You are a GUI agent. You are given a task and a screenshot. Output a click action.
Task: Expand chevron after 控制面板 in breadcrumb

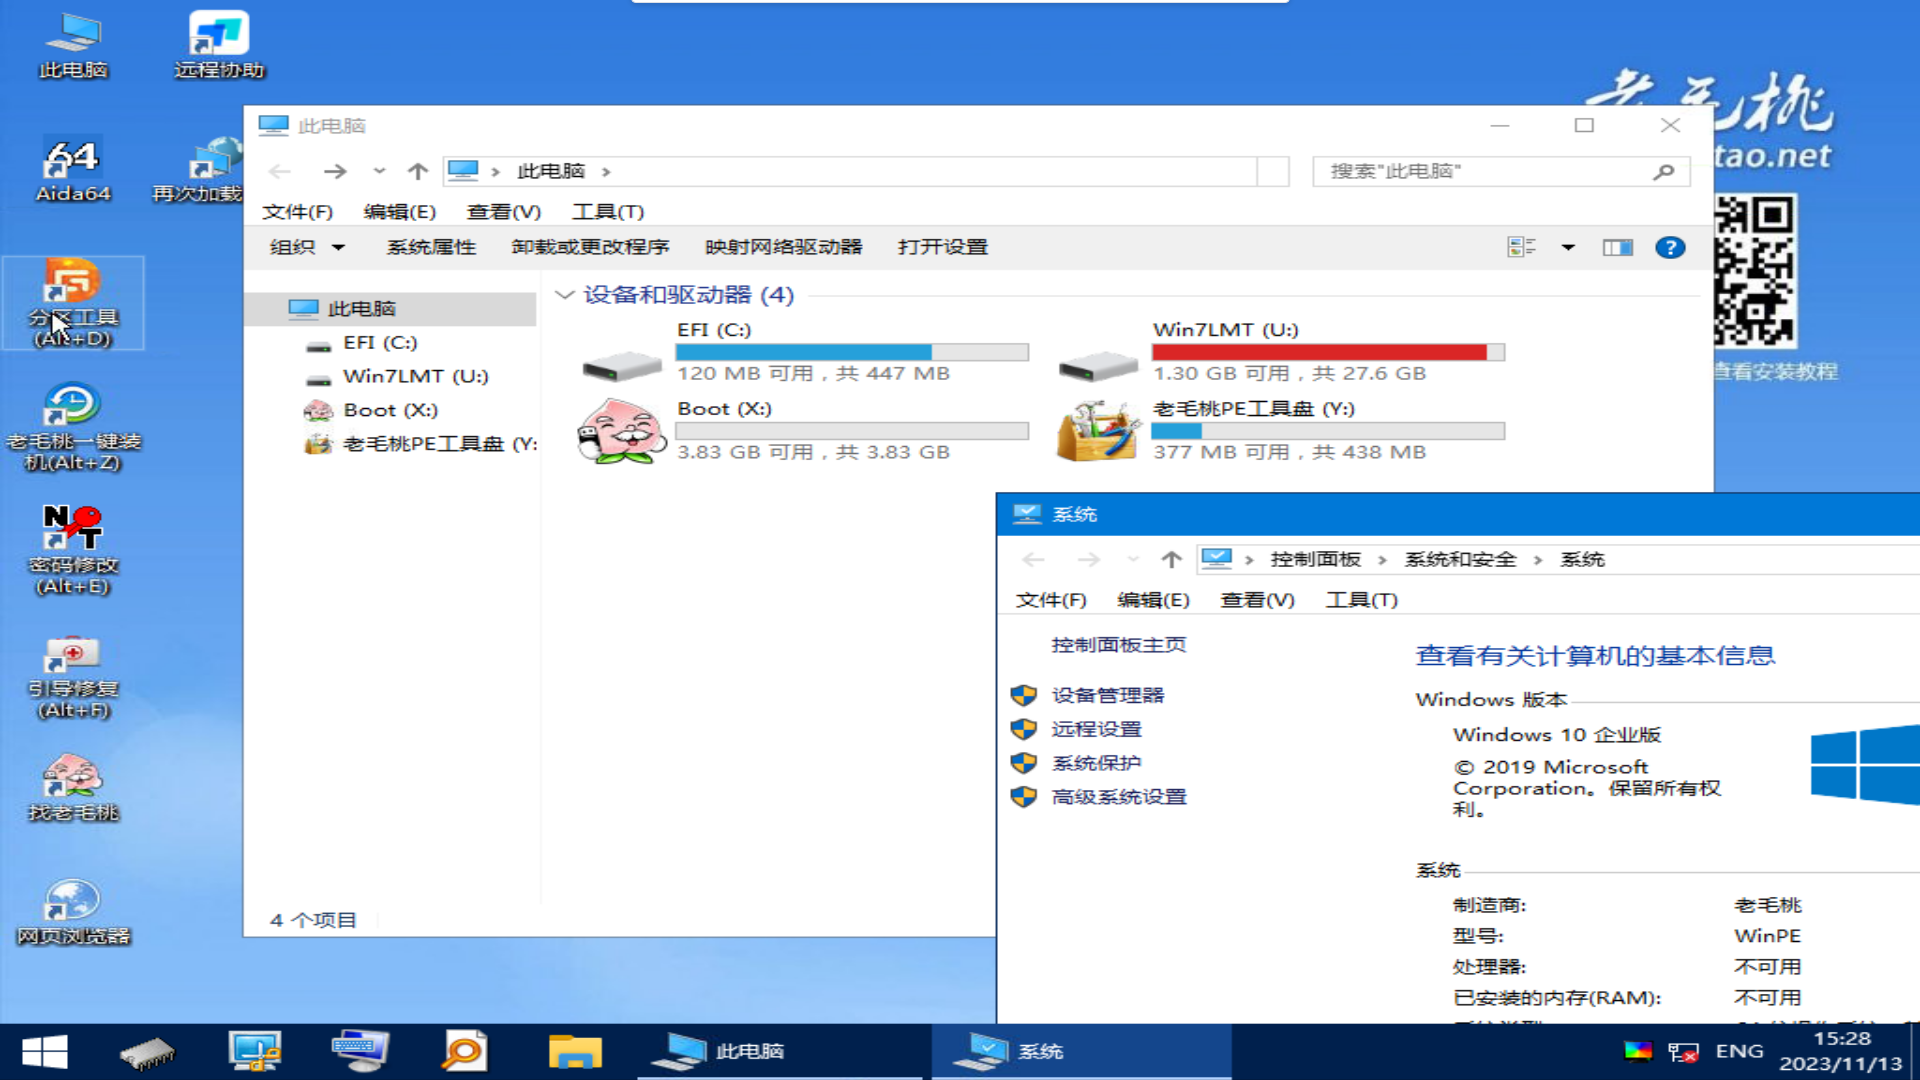pos(1382,560)
